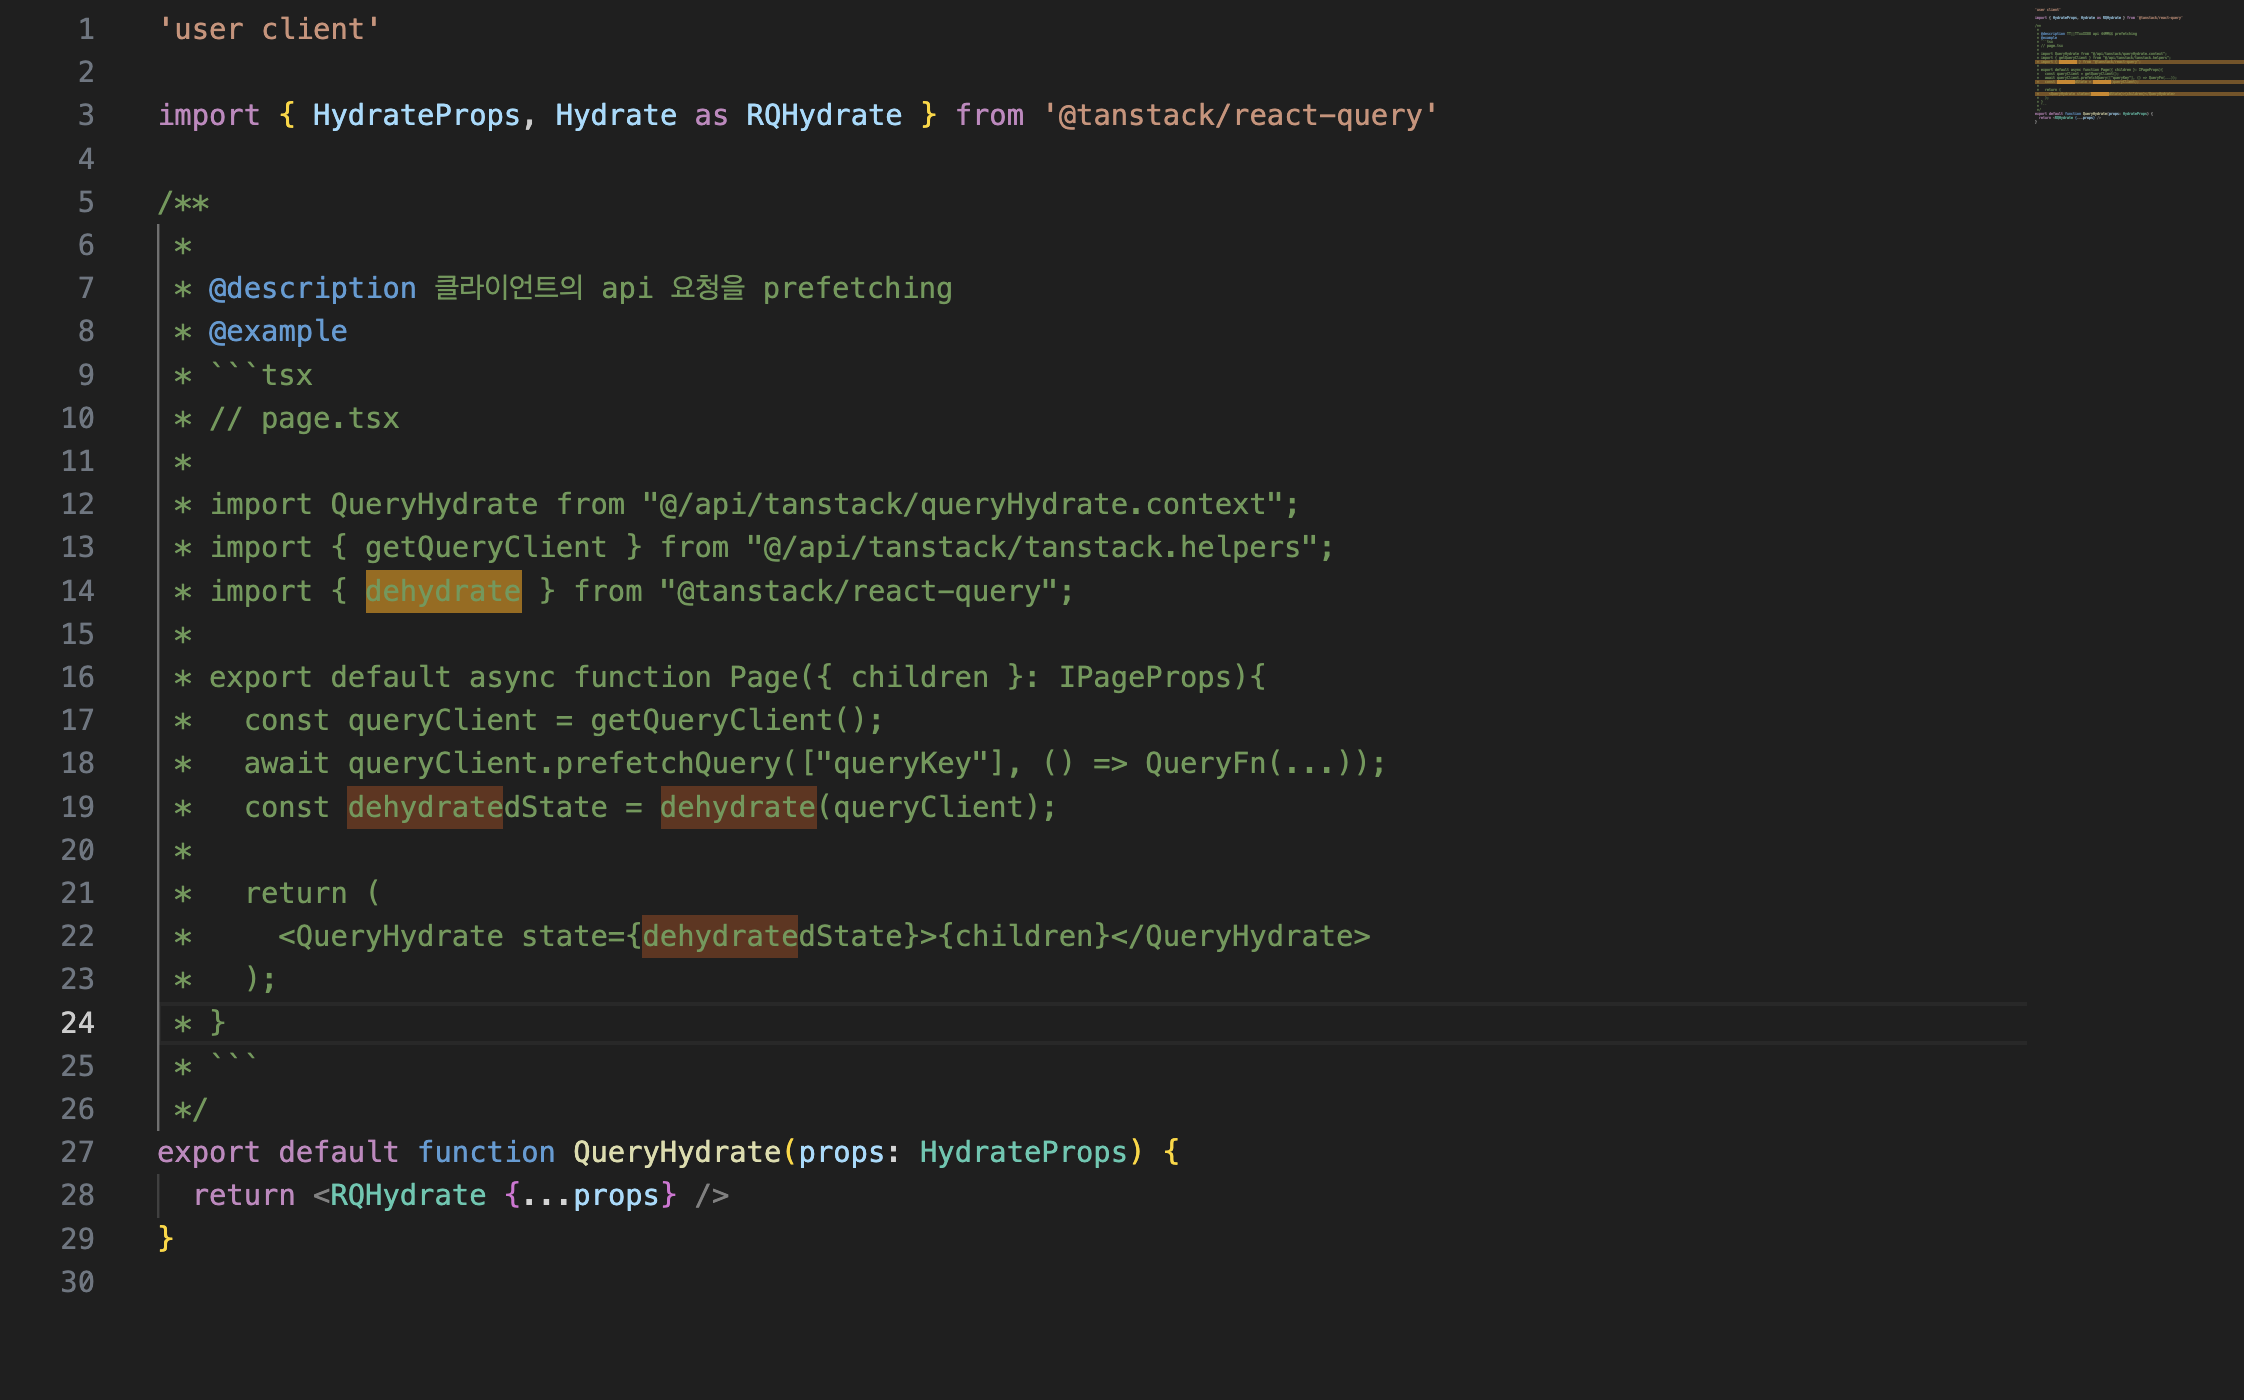Click the QueryHydrate function name on line 27
The height and width of the screenshot is (1400, 2244).
tap(676, 1152)
